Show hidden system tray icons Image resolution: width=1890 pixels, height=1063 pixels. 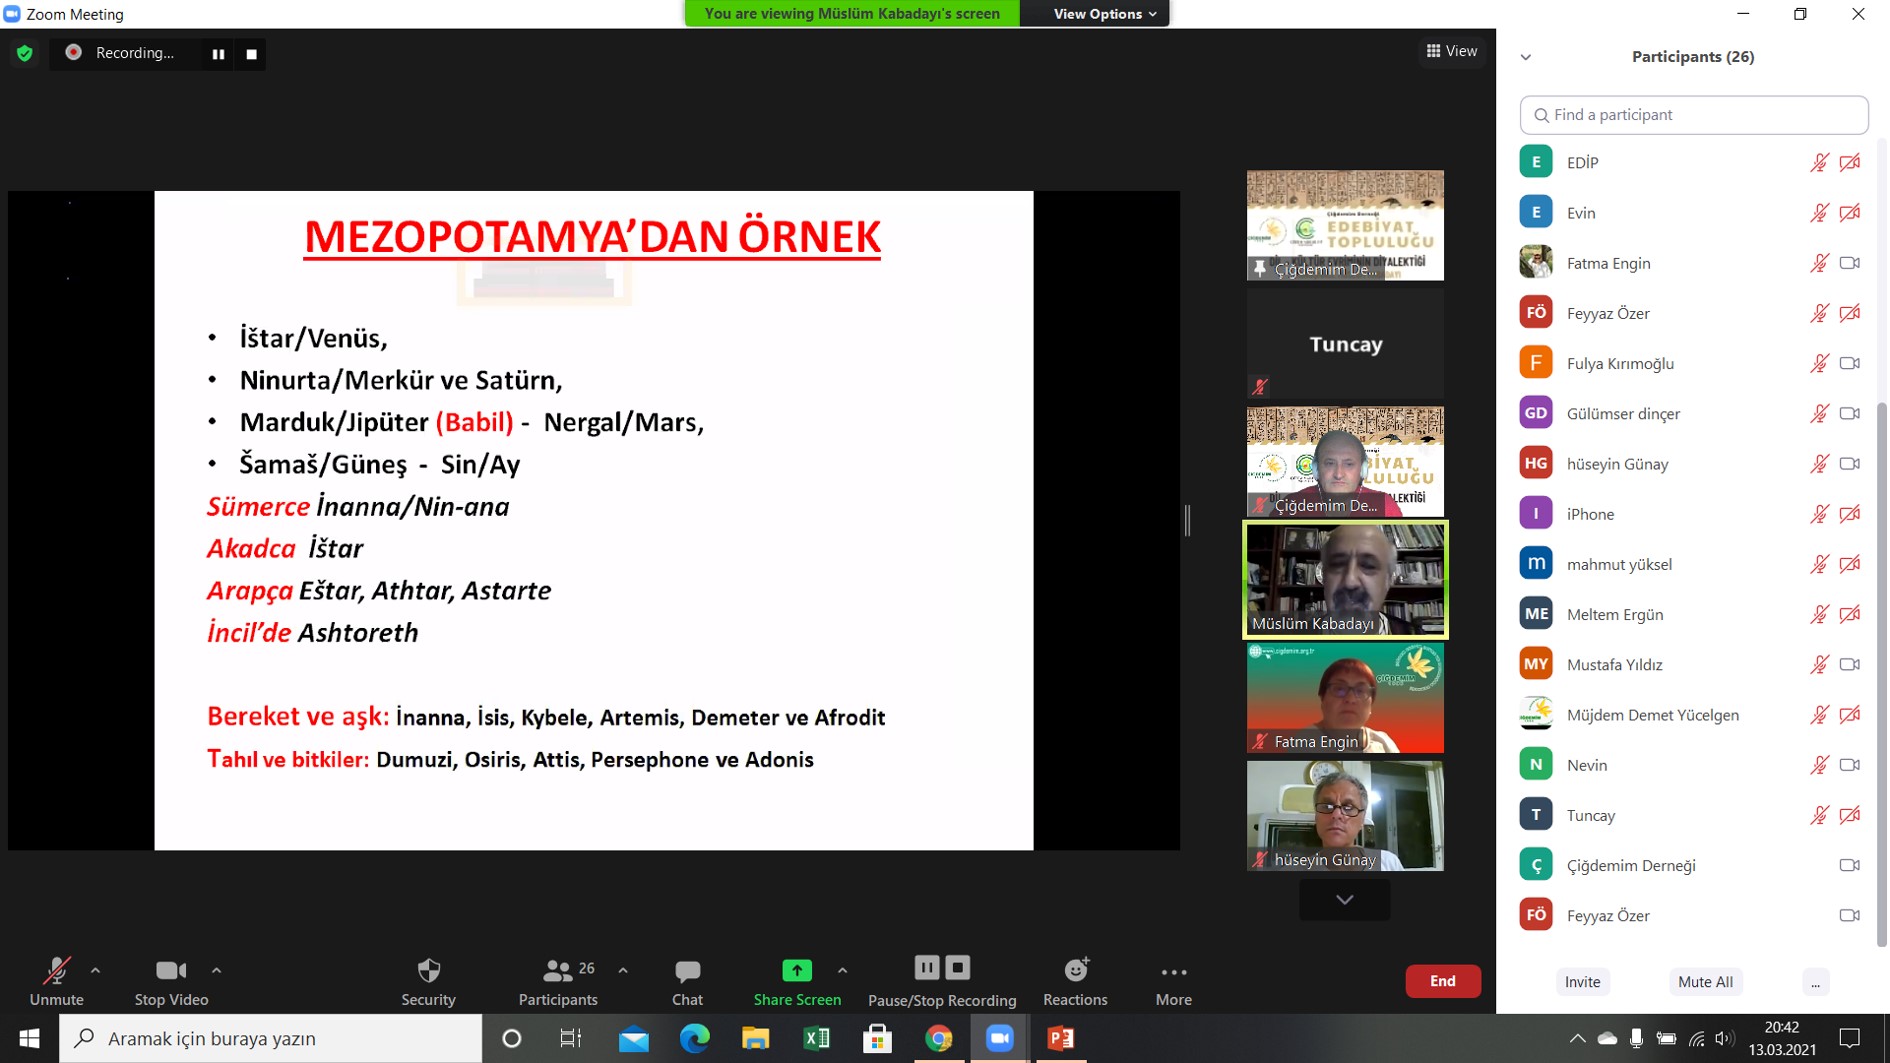tap(1577, 1039)
